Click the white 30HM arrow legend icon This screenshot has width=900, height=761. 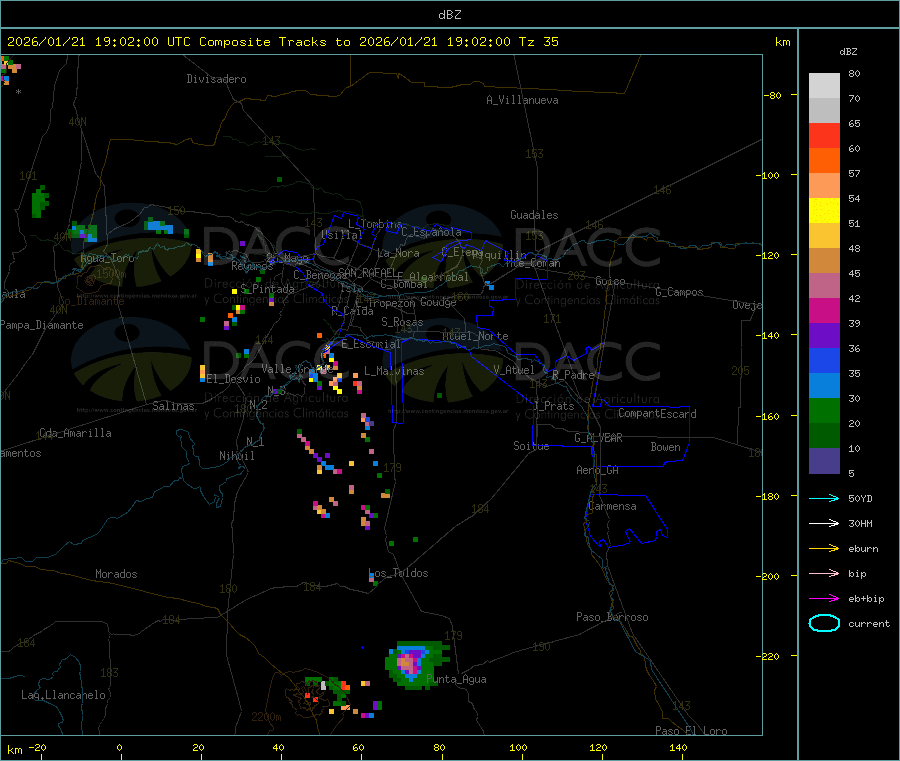coord(824,523)
